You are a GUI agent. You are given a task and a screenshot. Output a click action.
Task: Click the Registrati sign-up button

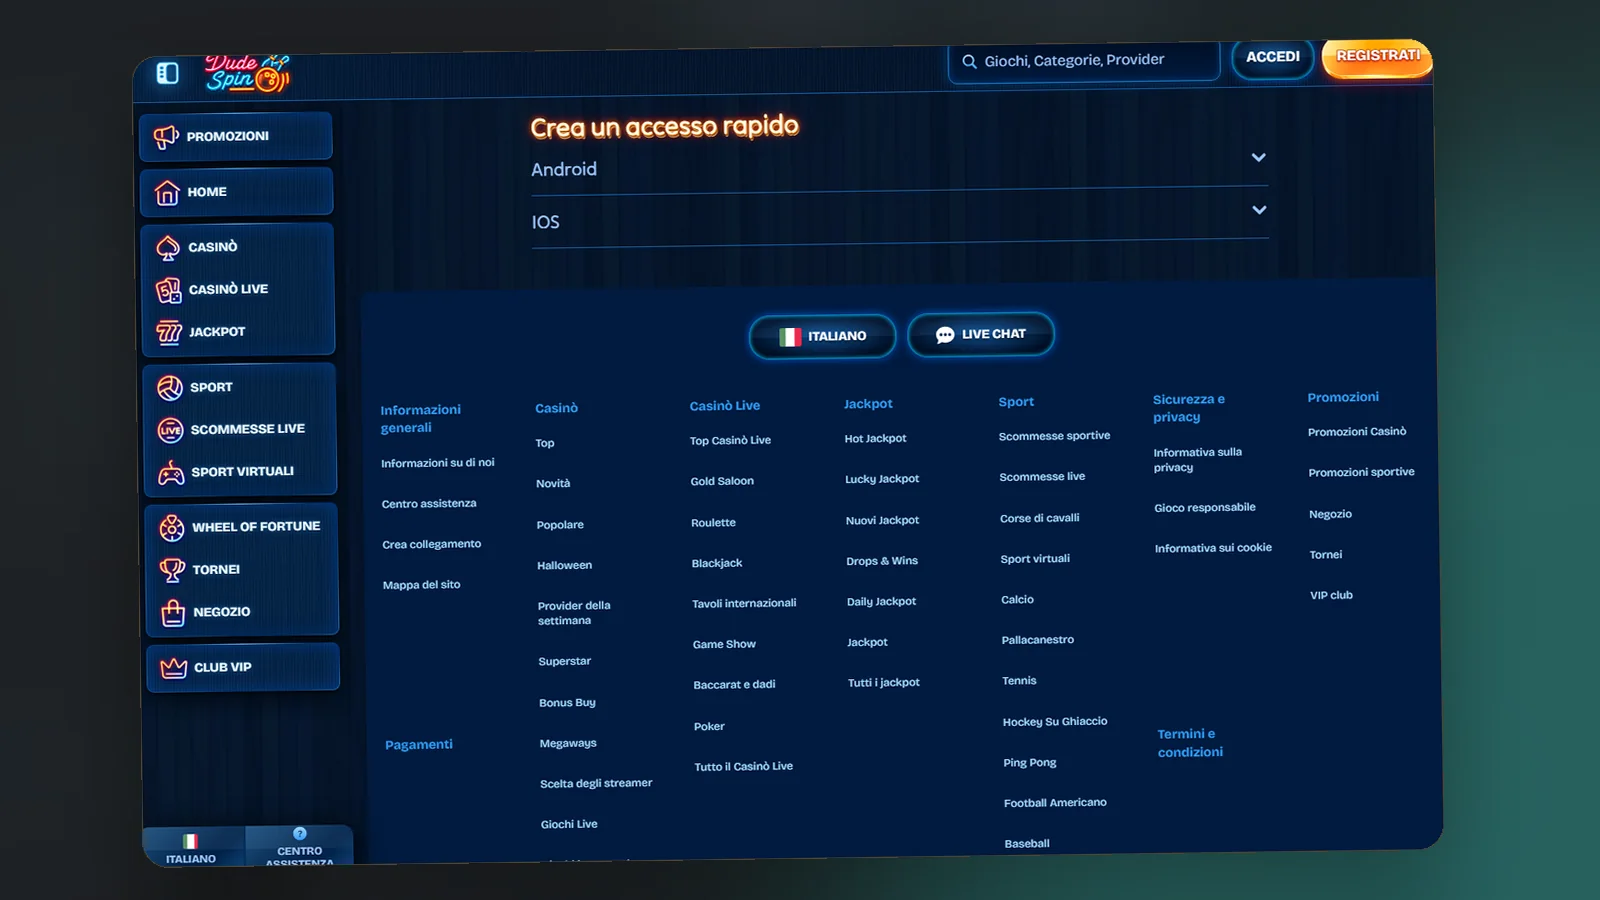tap(1377, 56)
